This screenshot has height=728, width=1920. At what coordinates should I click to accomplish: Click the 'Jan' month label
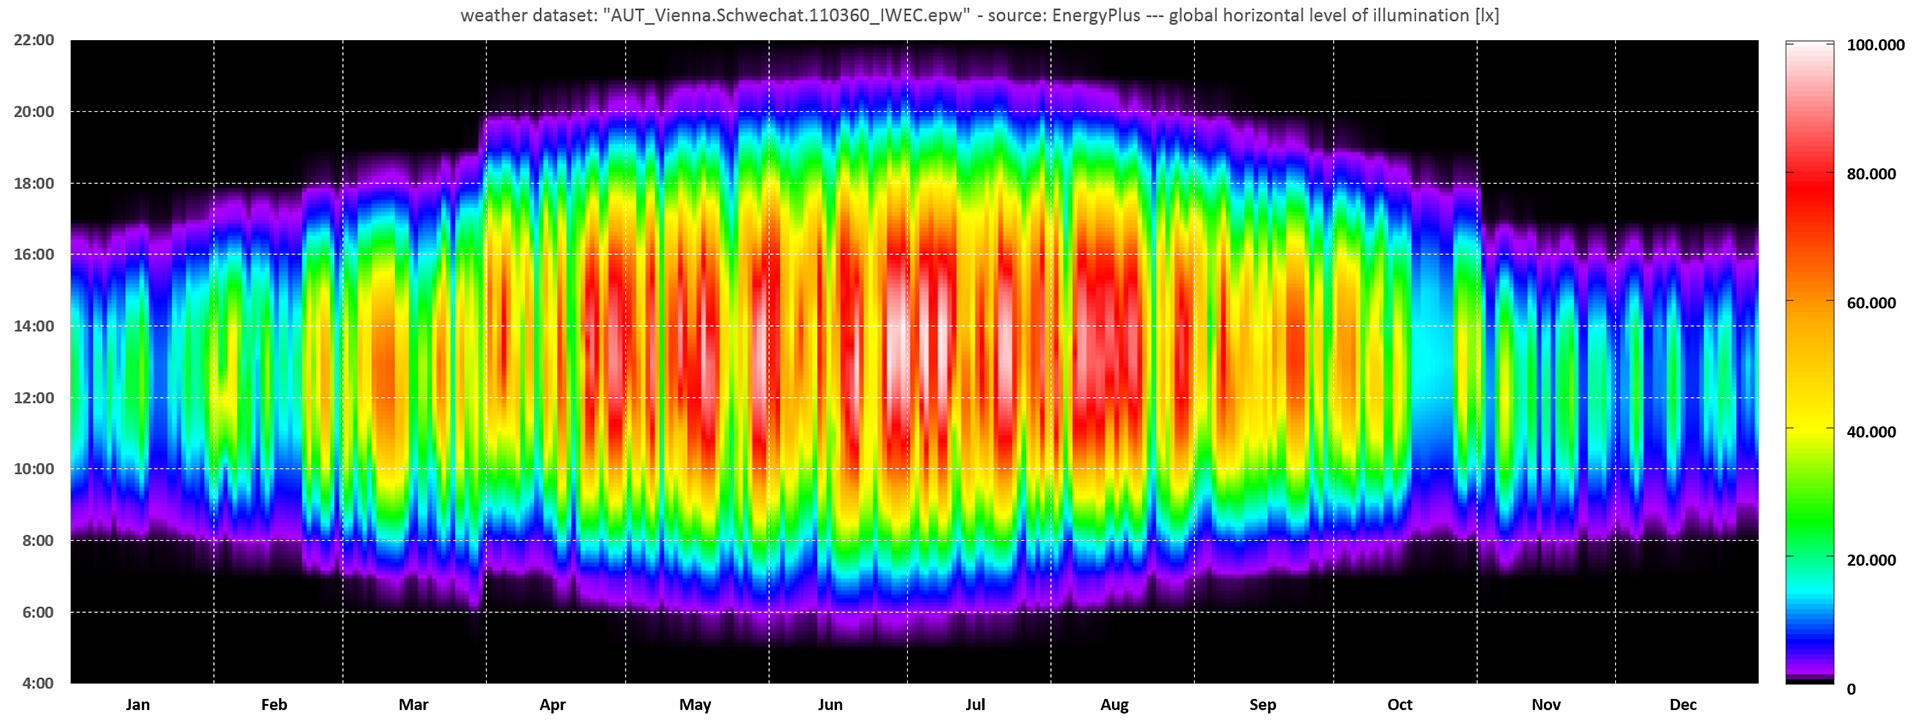(138, 705)
